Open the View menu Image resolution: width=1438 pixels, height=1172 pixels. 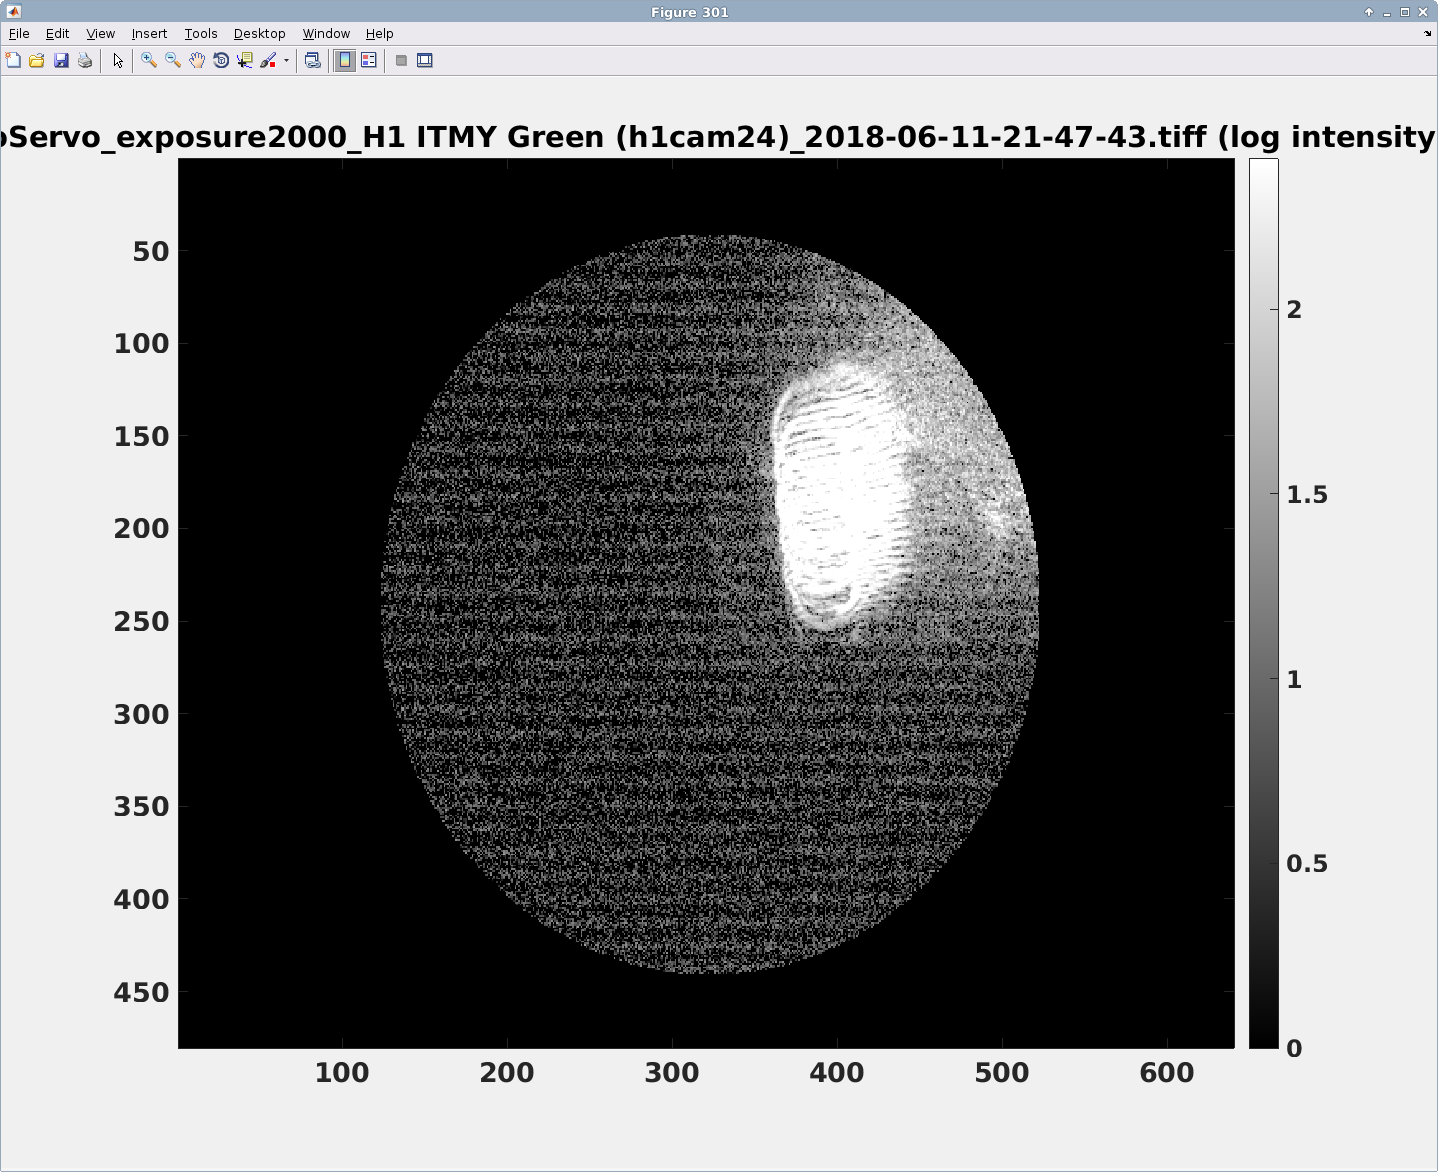click(100, 33)
